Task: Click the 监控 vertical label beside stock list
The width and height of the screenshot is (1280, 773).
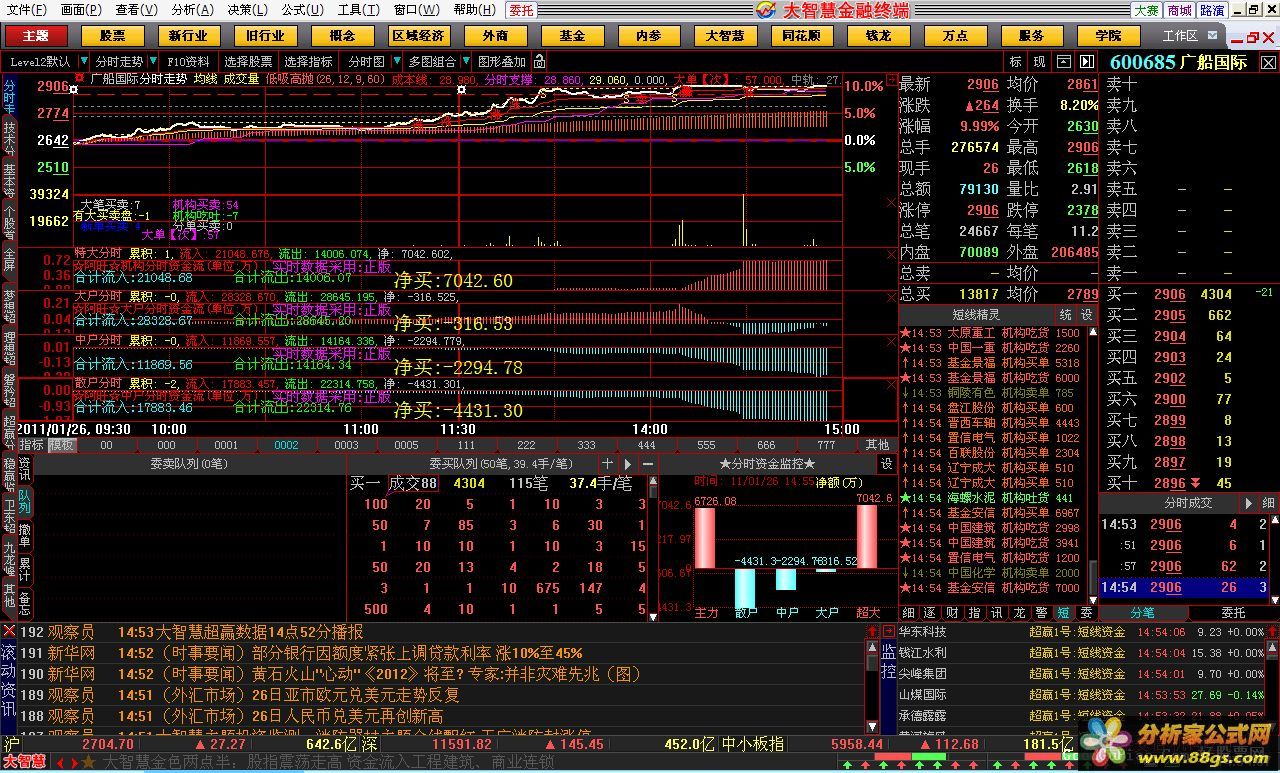Action: [x=888, y=660]
